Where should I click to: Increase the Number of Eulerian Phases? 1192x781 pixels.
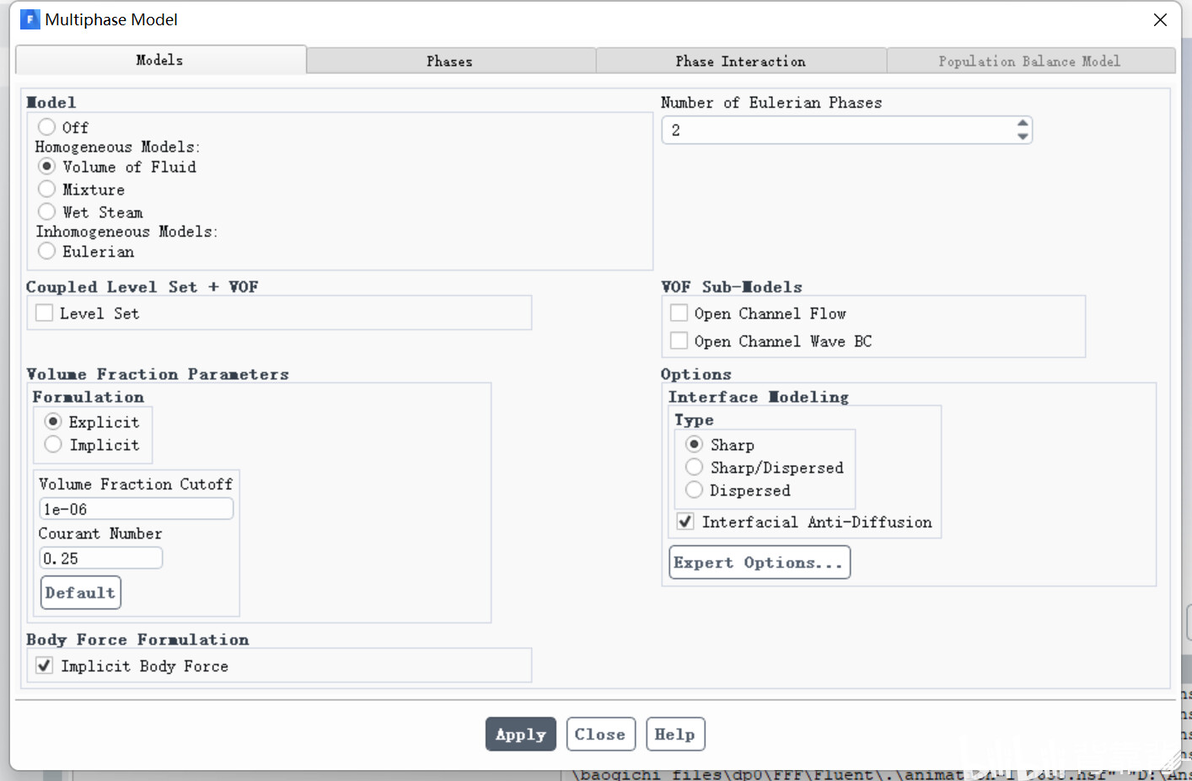pos(1022,124)
